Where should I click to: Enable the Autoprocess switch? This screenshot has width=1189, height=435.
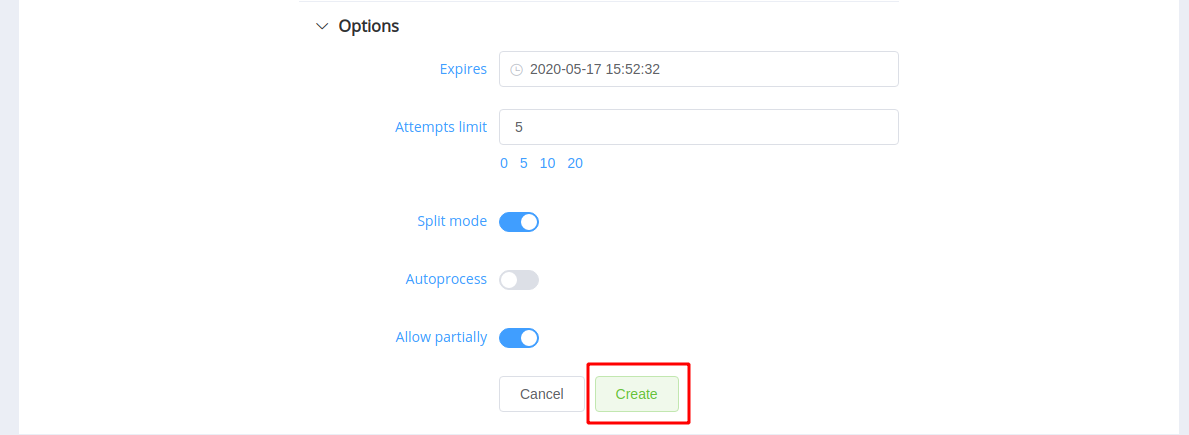point(519,280)
